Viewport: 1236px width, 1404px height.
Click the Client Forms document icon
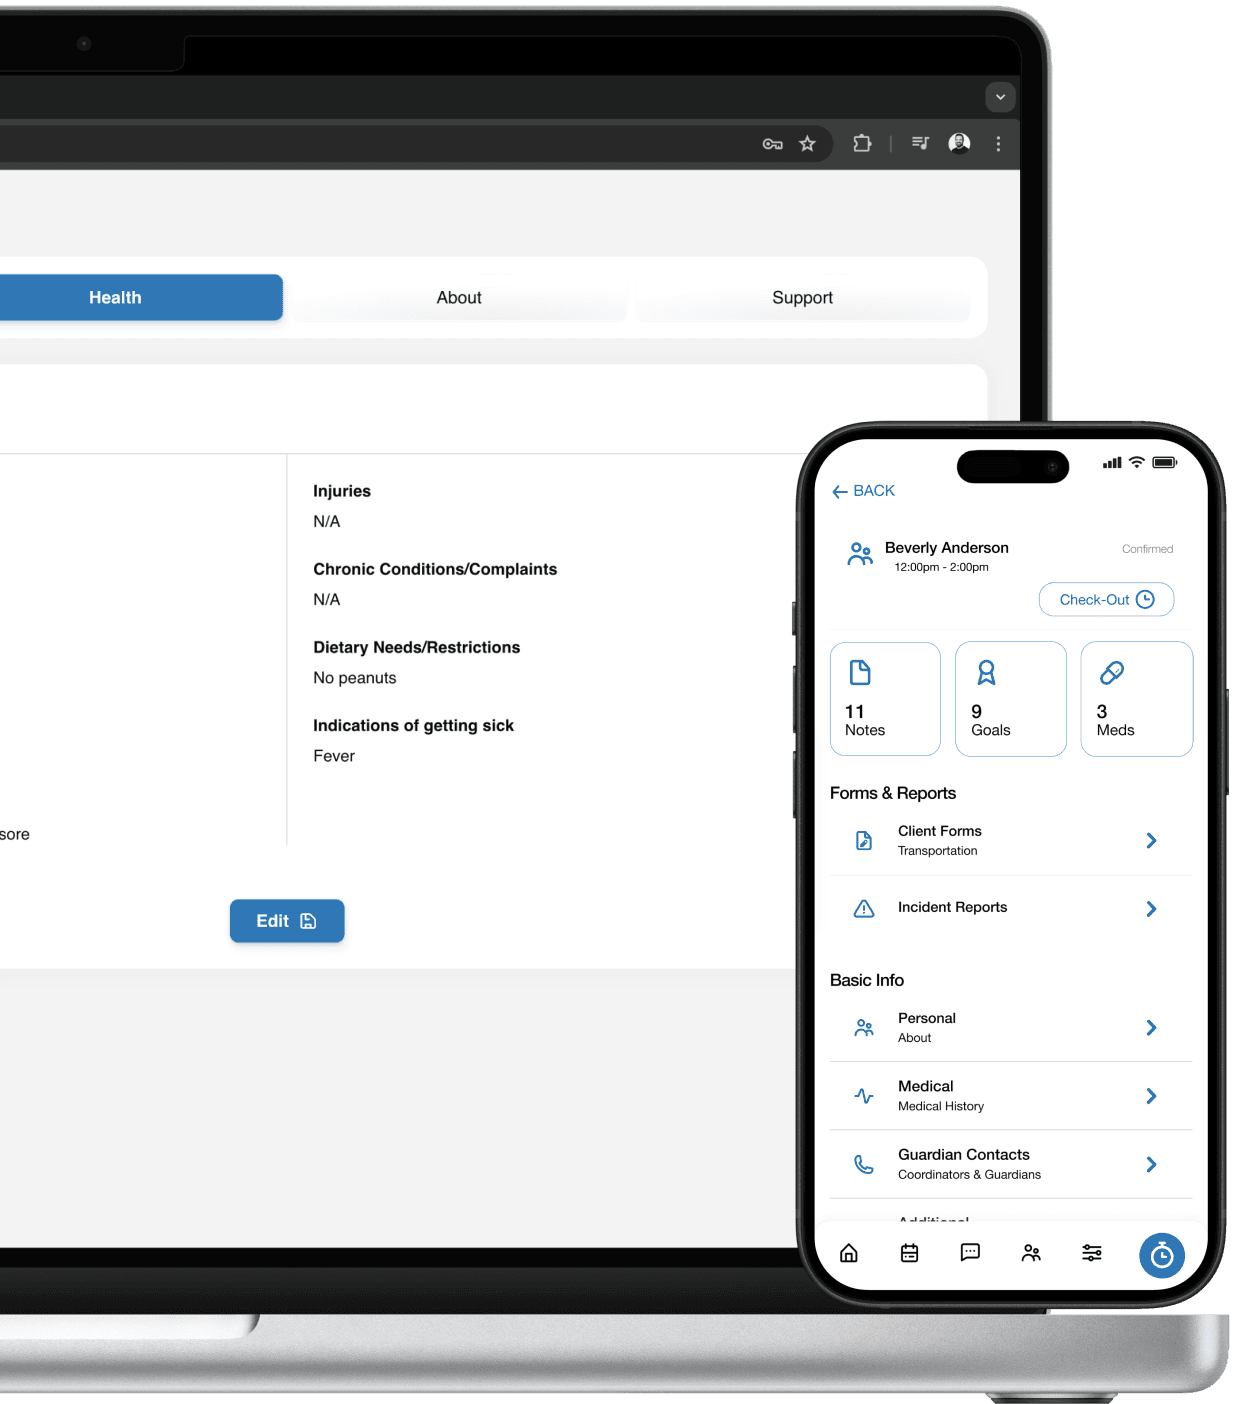click(864, 841)
